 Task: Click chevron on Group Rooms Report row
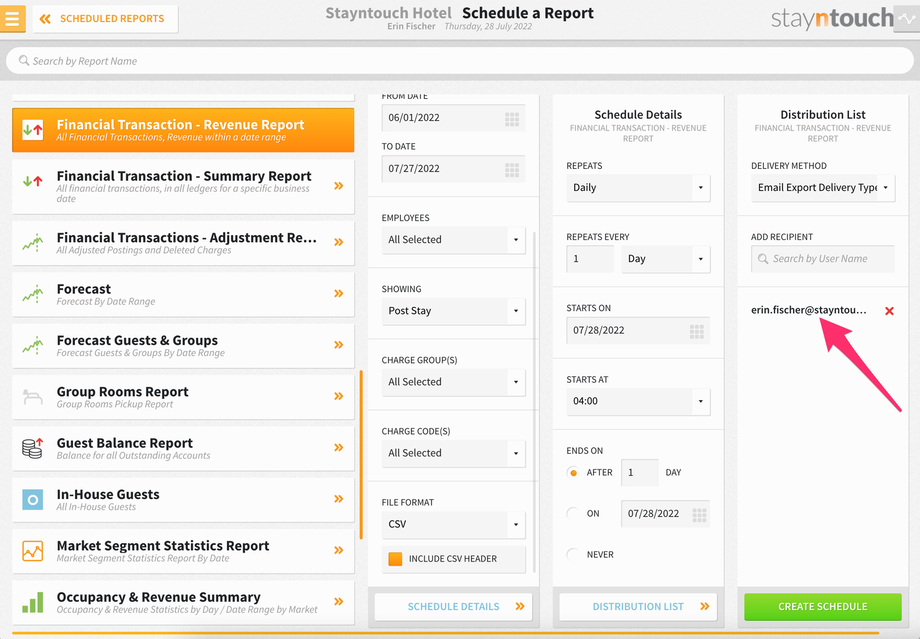tap(339, 396)
